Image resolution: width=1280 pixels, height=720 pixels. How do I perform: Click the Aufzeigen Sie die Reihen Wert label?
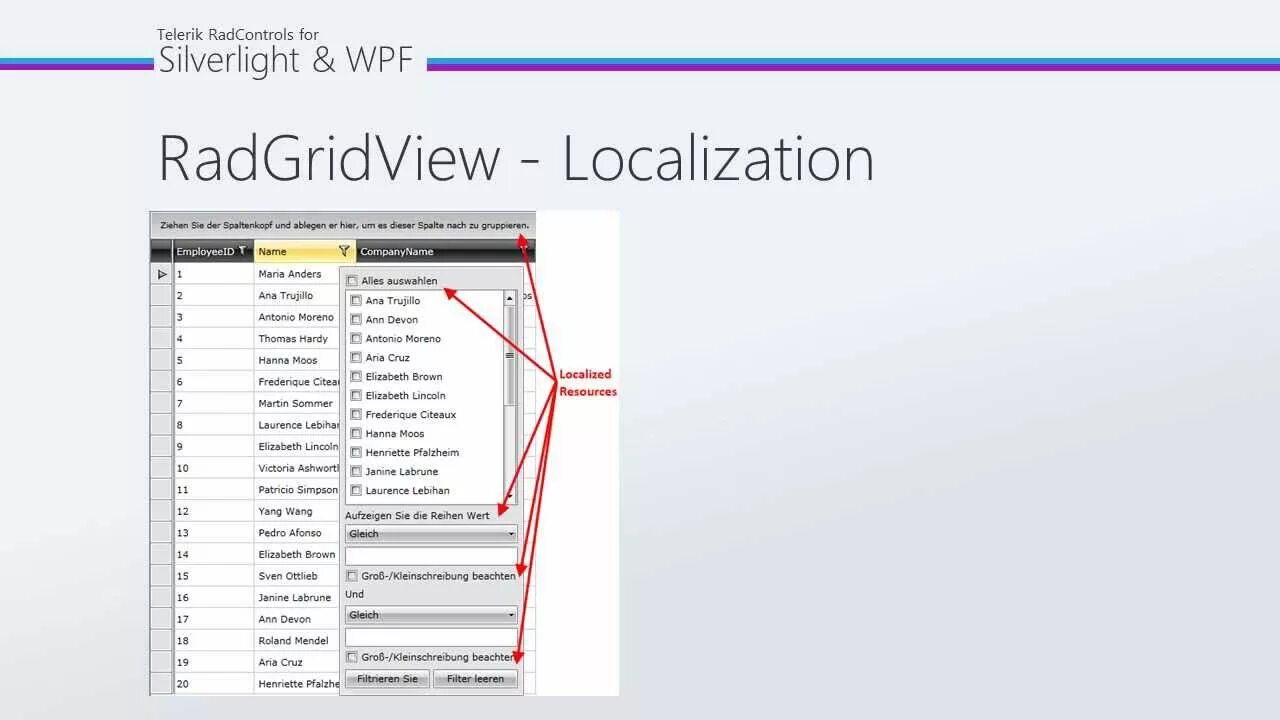point(417,516)
